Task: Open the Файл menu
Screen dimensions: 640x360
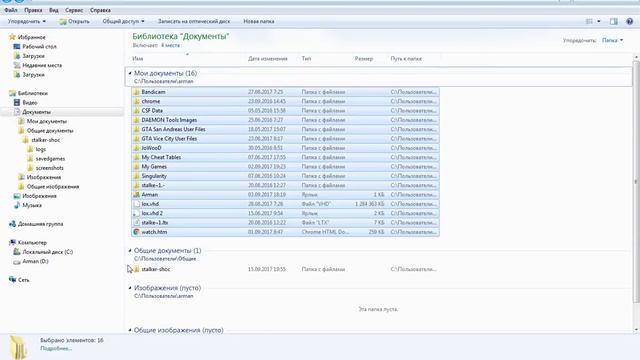Action: click(x=11, y=10)
